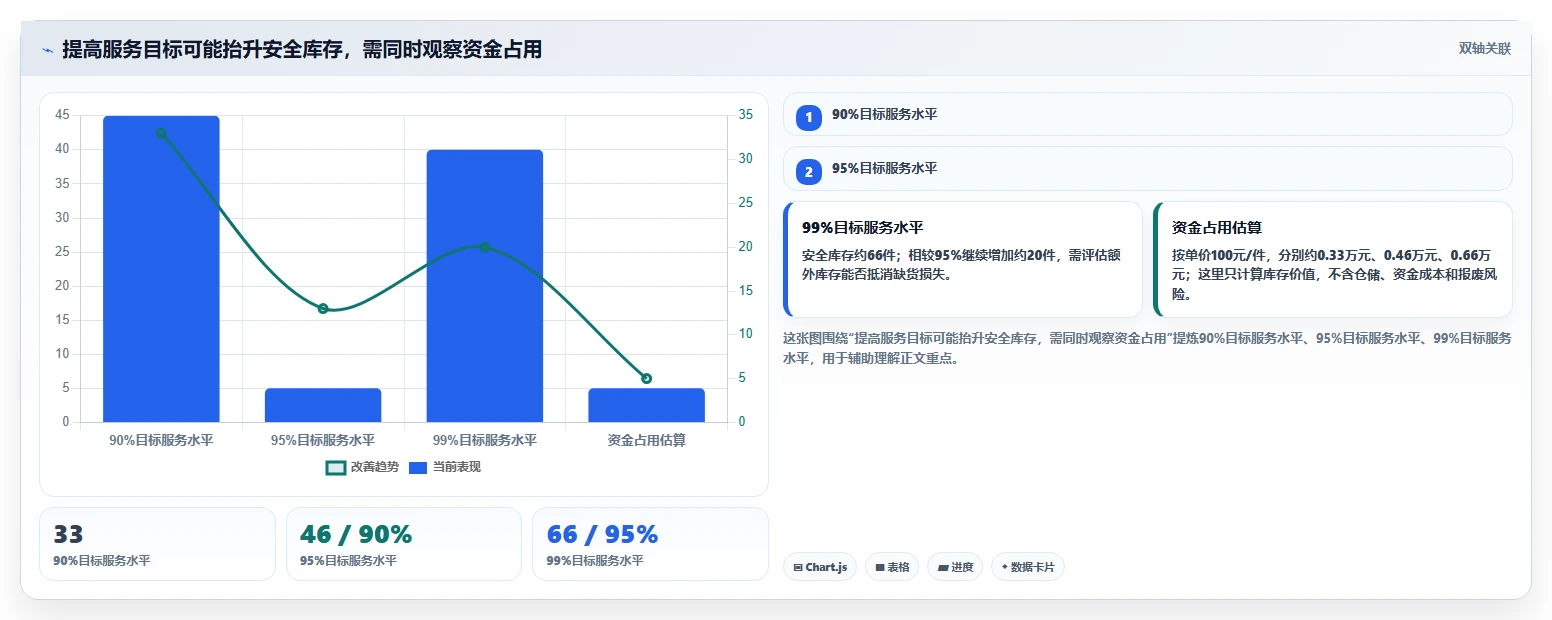Click the 数据卡片 tag

1028,567
